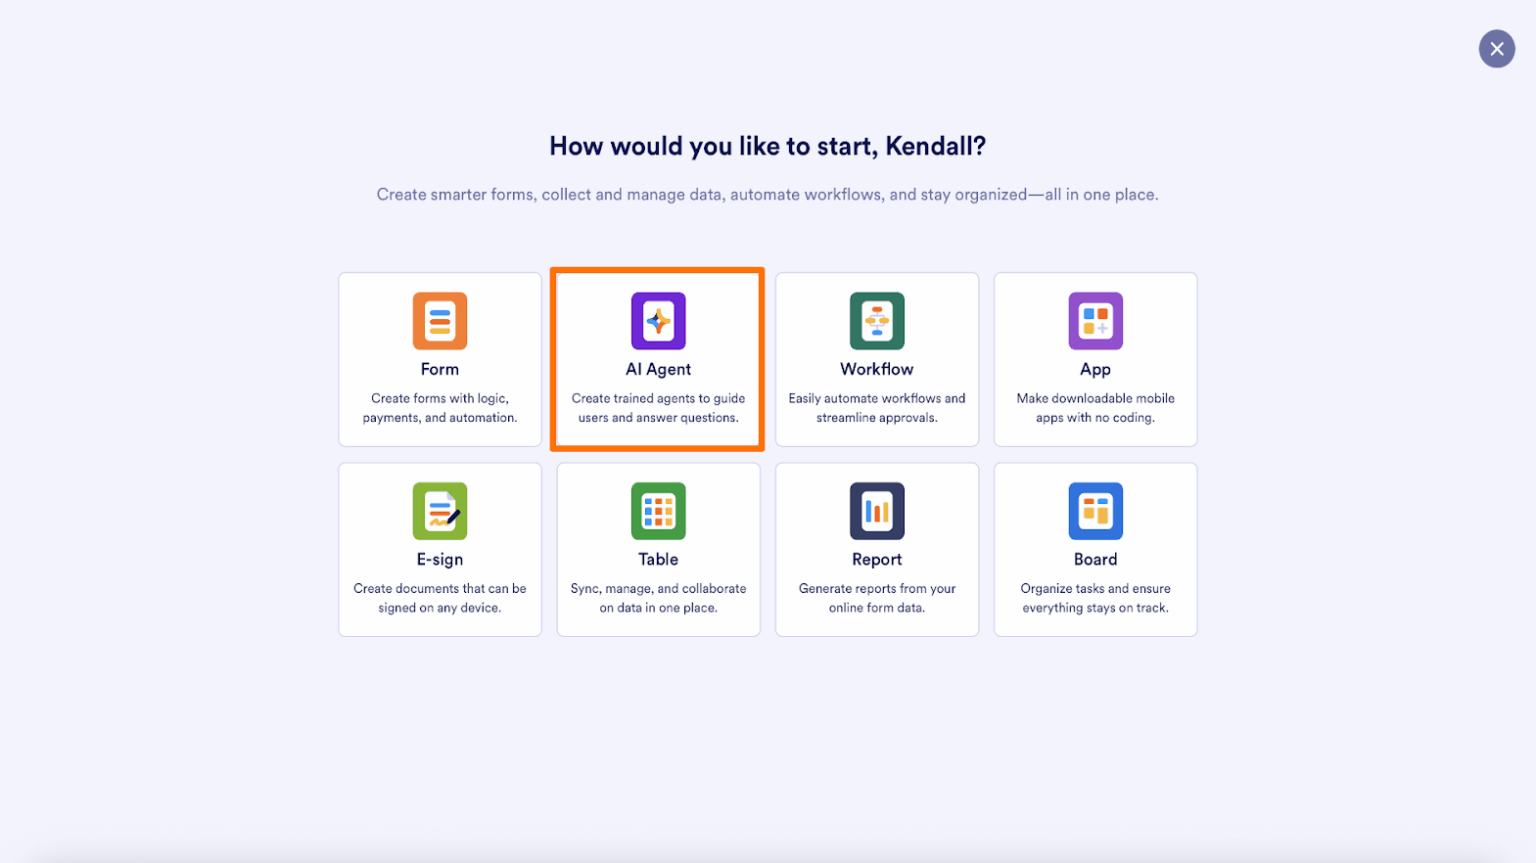Click the Table grid icon
Screen dimensions: 1536x863
pyautogui.click(x=657, y=511)
